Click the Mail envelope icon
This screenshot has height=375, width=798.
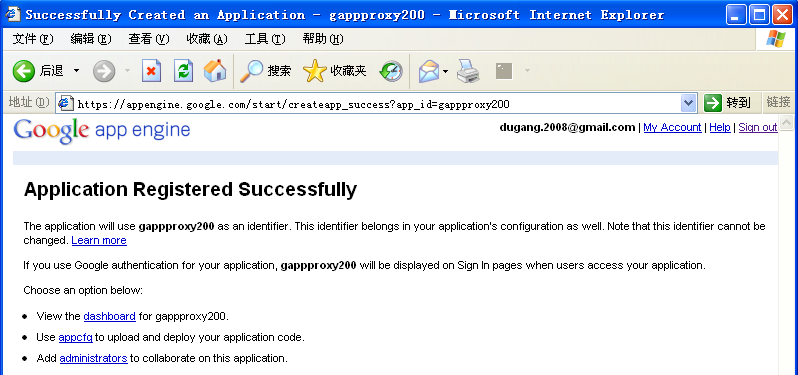pyautogui.click(x=429, y=71)
